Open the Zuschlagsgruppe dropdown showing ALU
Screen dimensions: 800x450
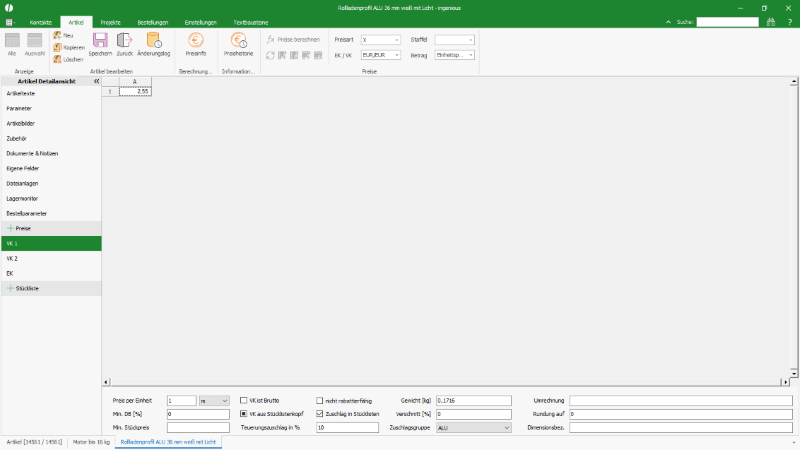coord(473,428)
